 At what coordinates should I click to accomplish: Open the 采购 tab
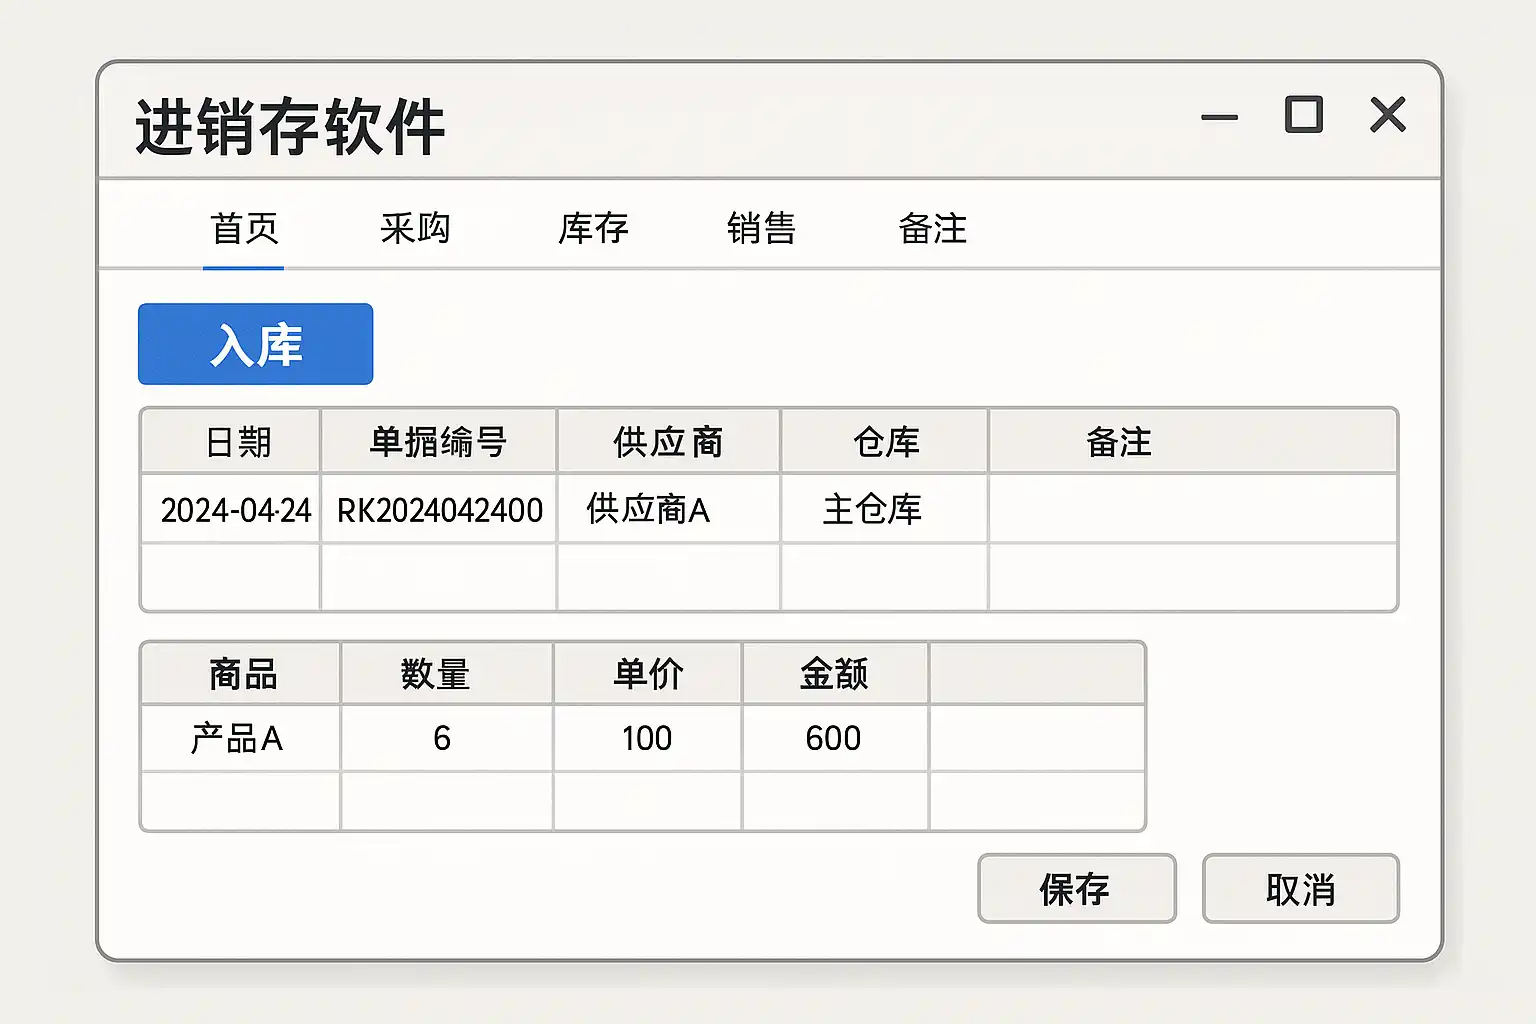point(415,229)
